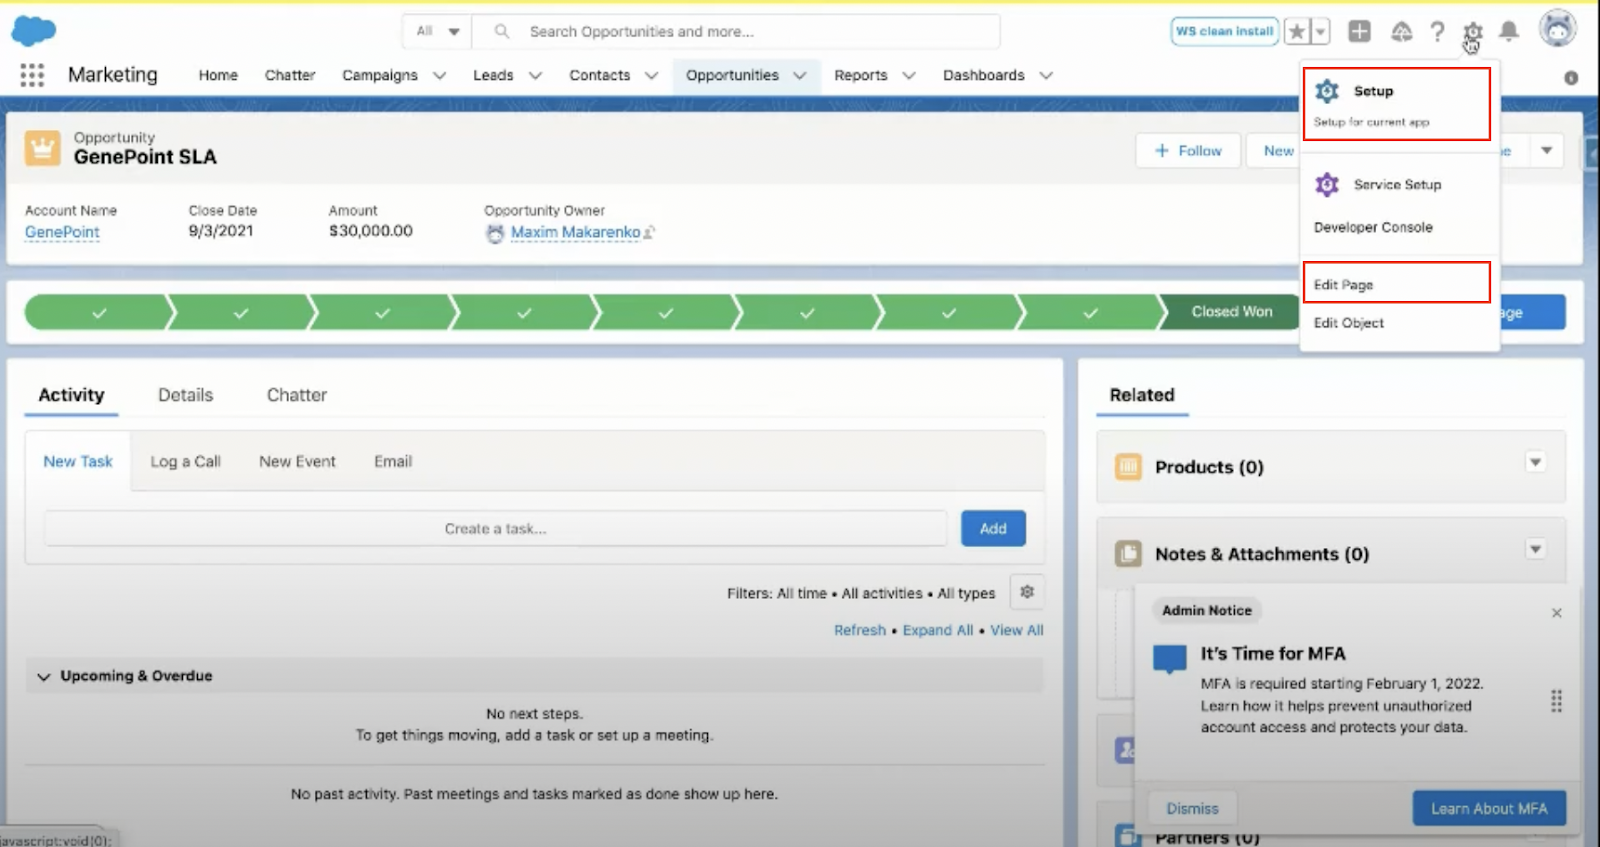This screenshot has width=1600, height=847.
Task: Click the Add task button
Action: [x=993, y=528]
